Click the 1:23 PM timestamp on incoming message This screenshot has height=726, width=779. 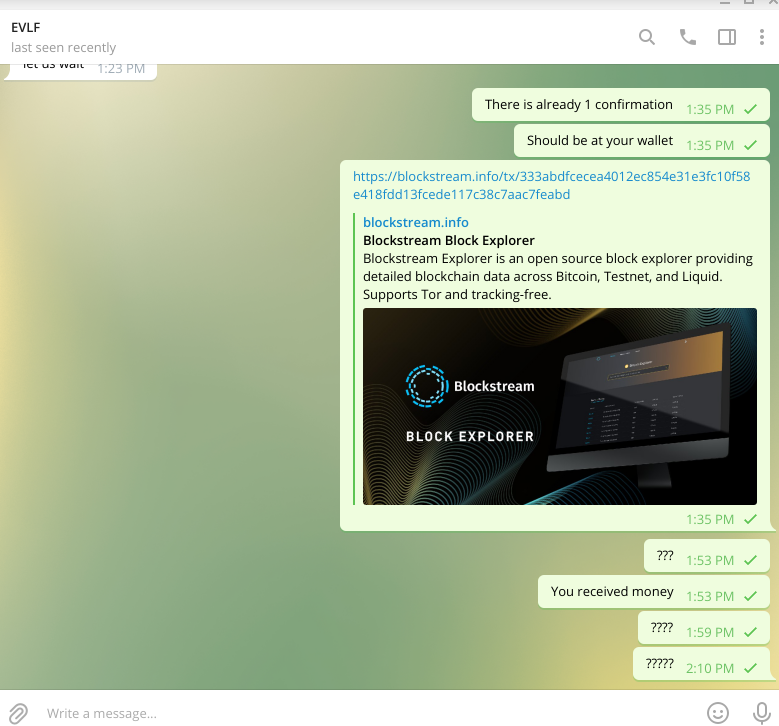coord(121,69)
